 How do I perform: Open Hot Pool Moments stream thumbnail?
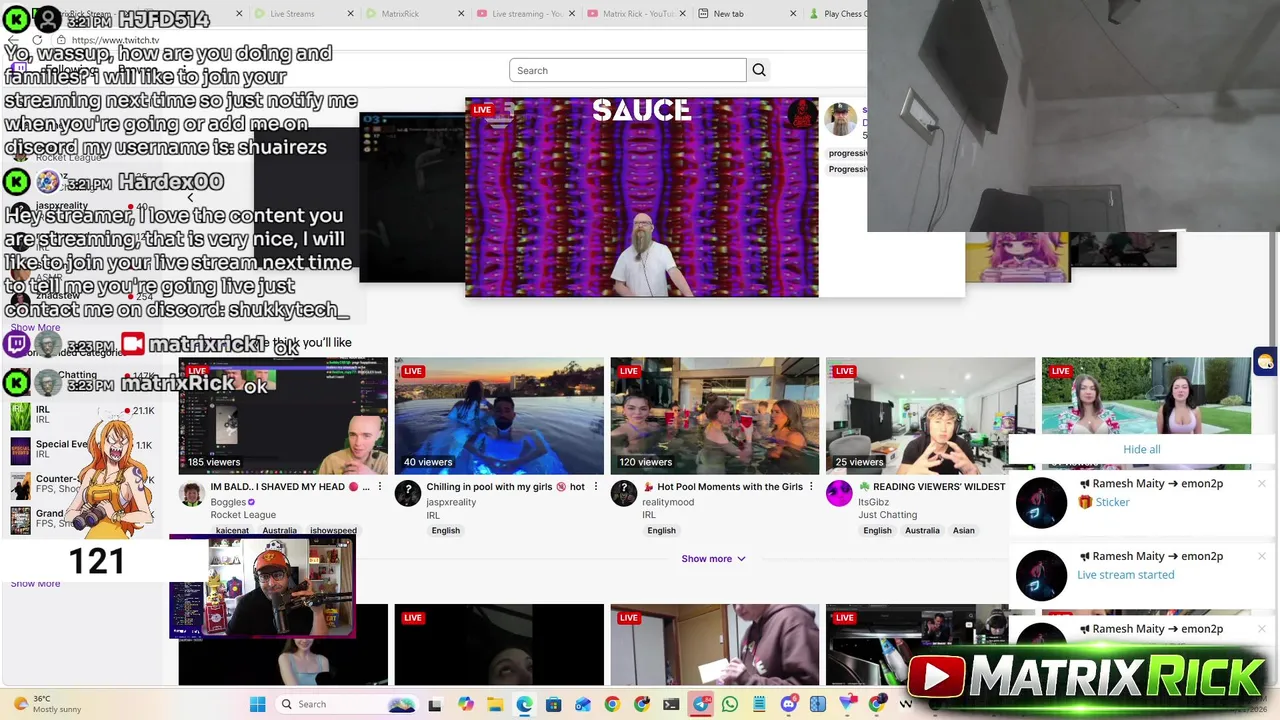click(715, 416)
